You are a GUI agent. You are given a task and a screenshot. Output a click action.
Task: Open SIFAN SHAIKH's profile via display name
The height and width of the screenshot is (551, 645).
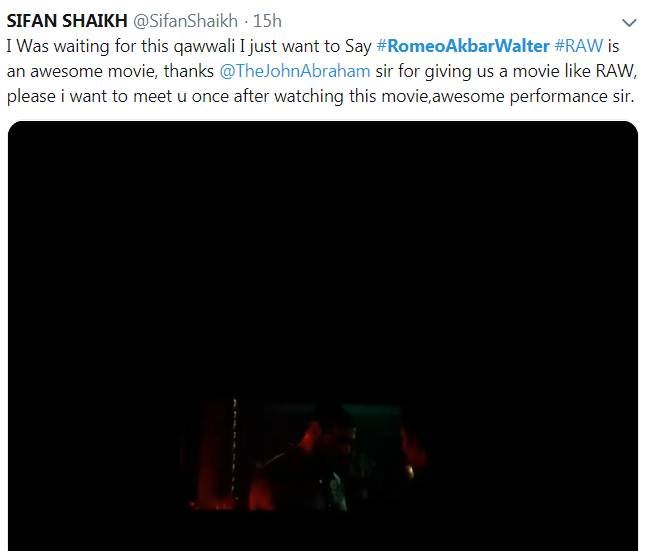(x=67, y=21)
